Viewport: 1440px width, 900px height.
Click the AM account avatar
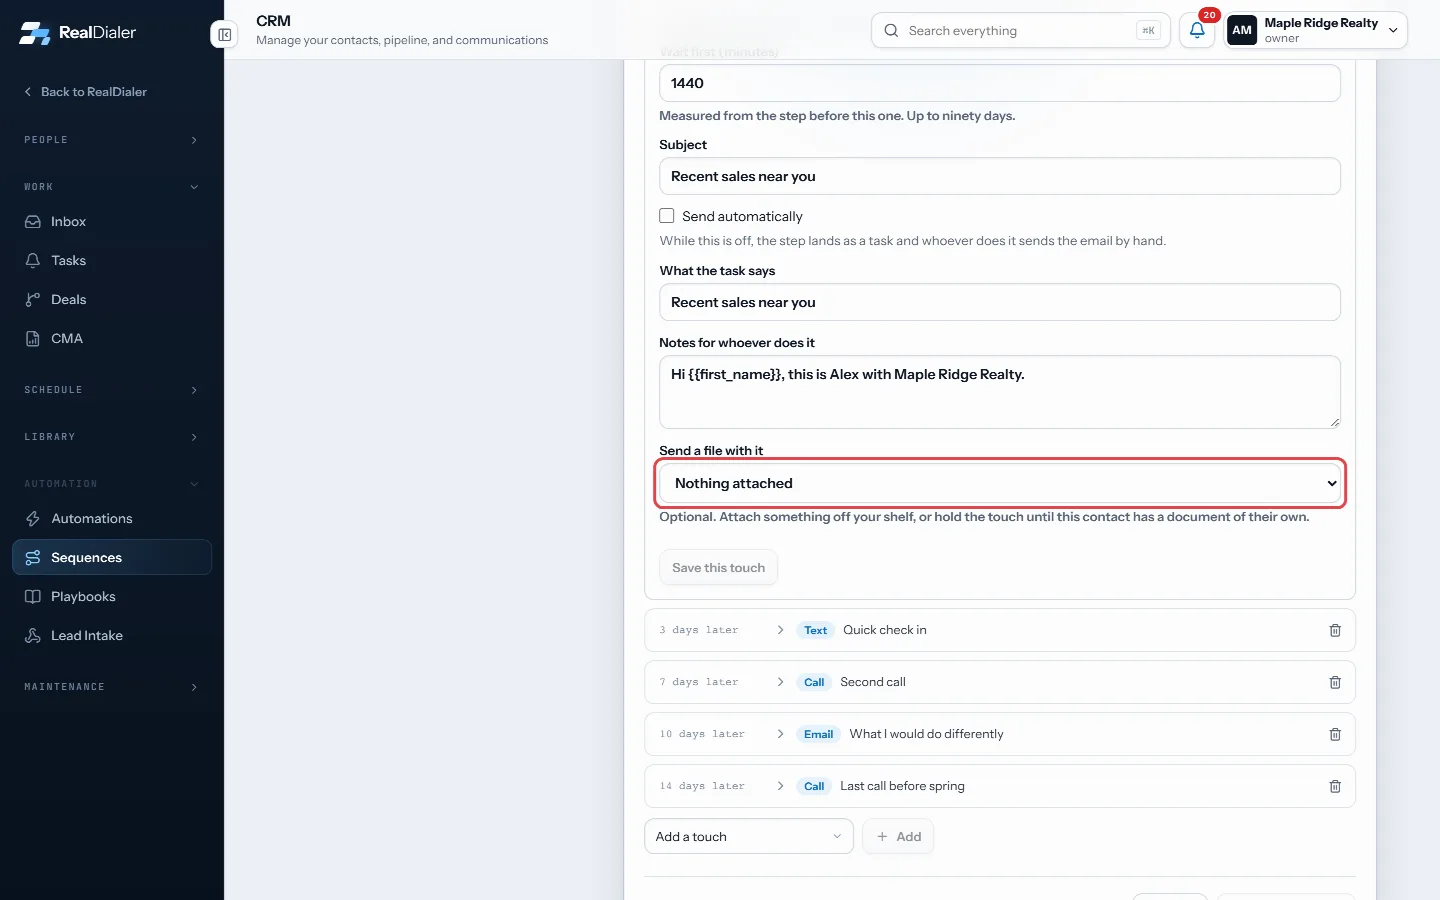click(1242, 31)
